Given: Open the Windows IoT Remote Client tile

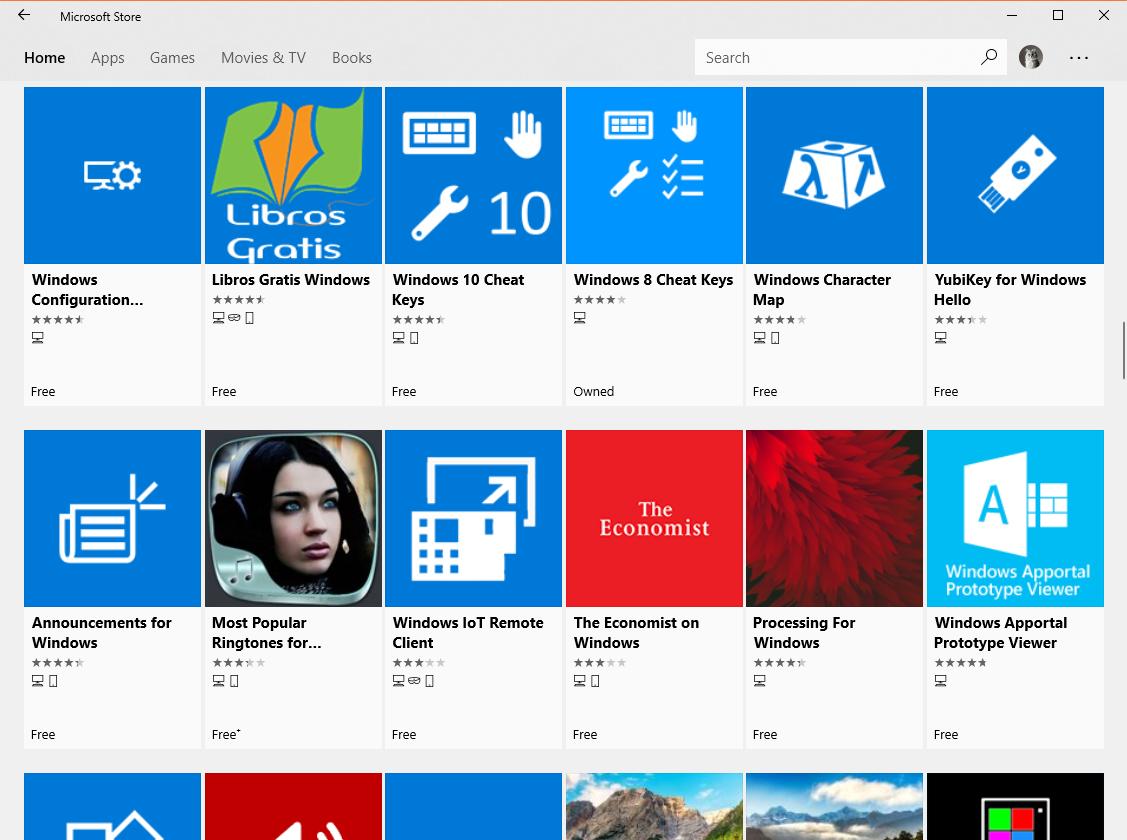Looking at the screenshot, I should (x=472, y=518).
